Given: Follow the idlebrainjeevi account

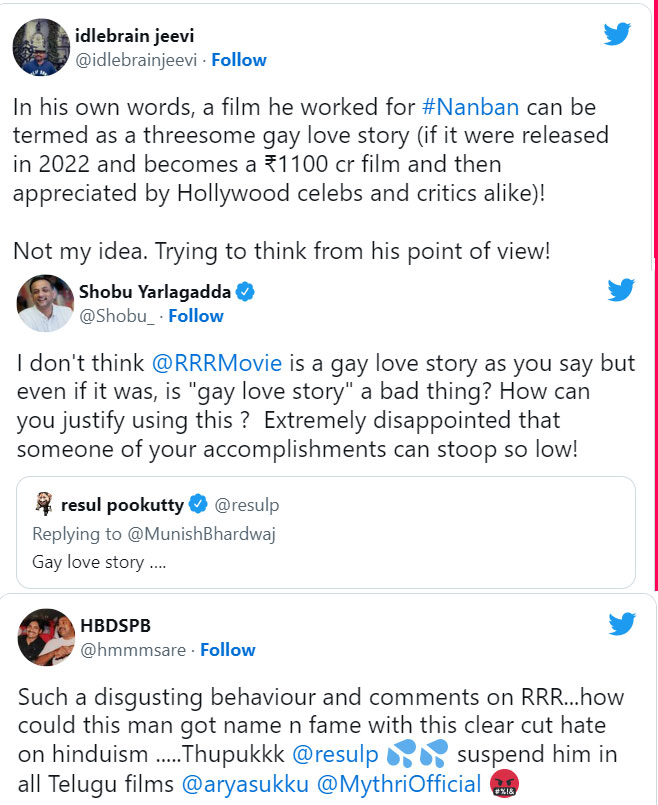Looking at the screenshot, I should 238,59.
